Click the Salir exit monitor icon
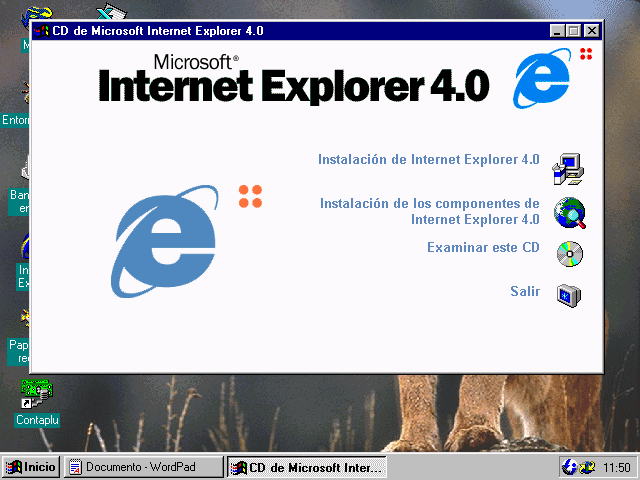The image size is (640, 480). [x=569, y=295]
